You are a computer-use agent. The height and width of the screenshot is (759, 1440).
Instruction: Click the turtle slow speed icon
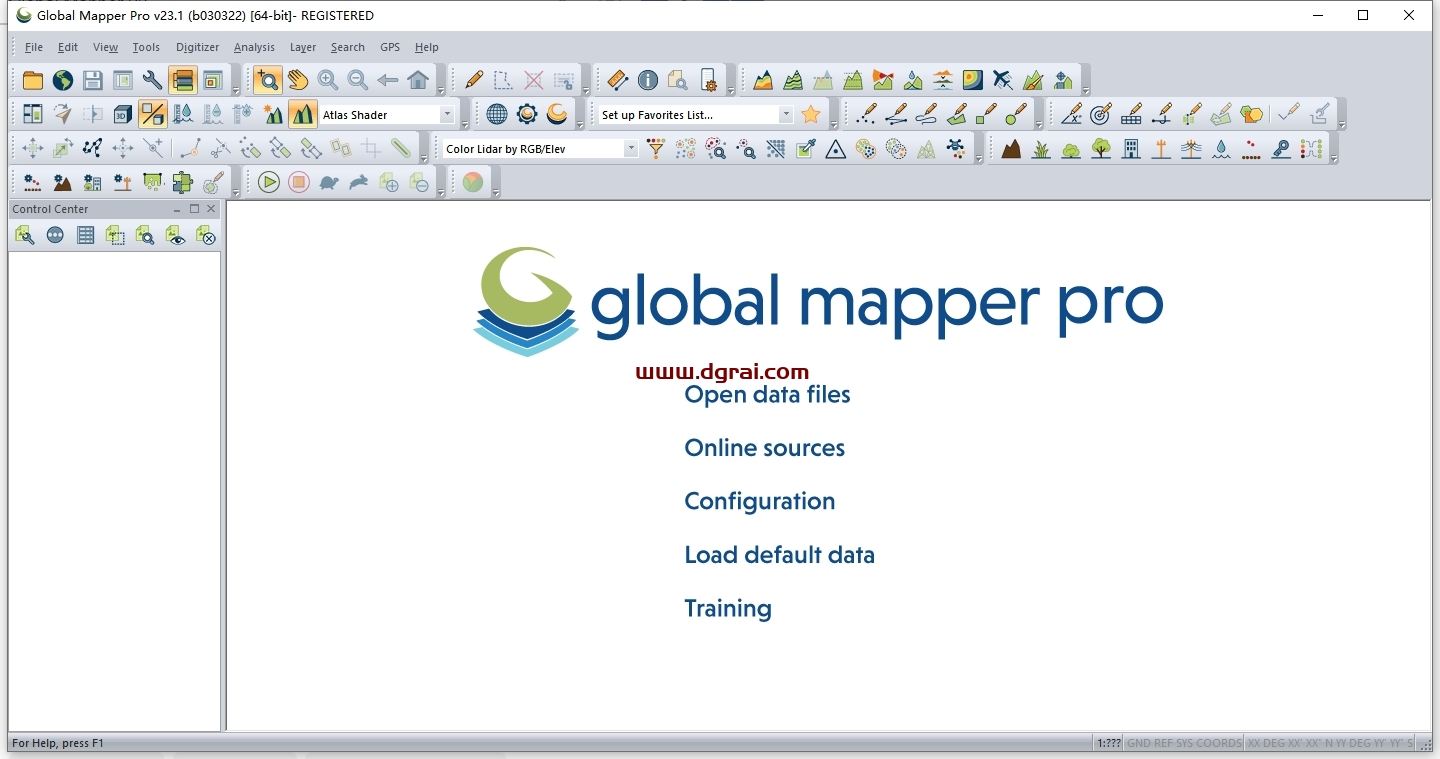click(329, 182)
